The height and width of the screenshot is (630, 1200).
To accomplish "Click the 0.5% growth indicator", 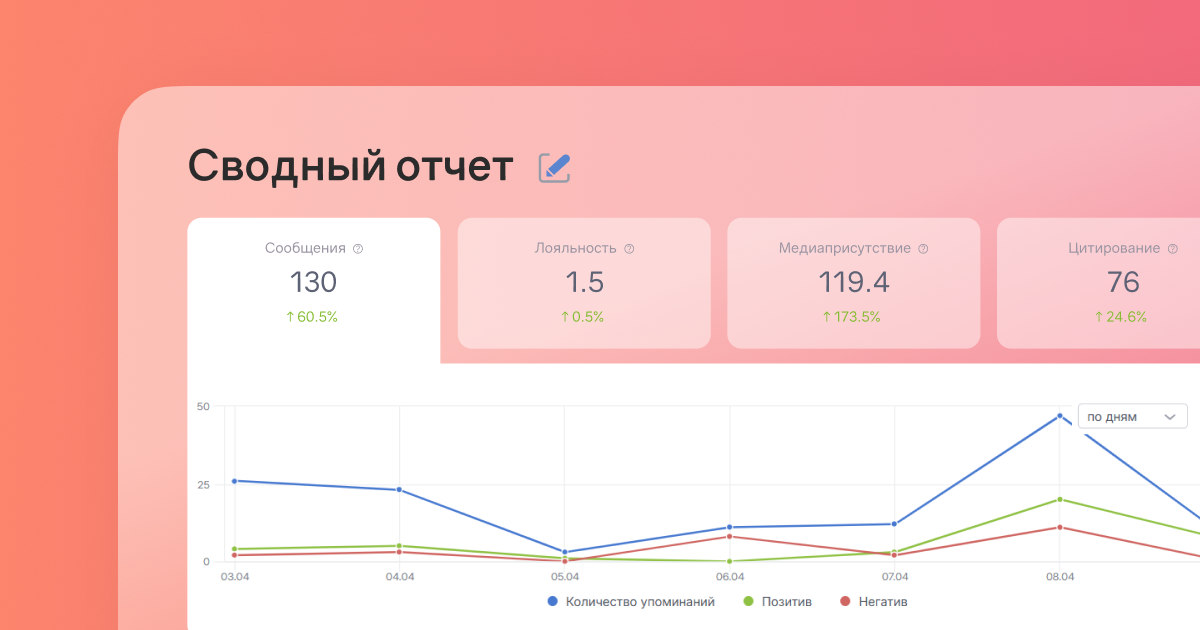I will [582, 317].
